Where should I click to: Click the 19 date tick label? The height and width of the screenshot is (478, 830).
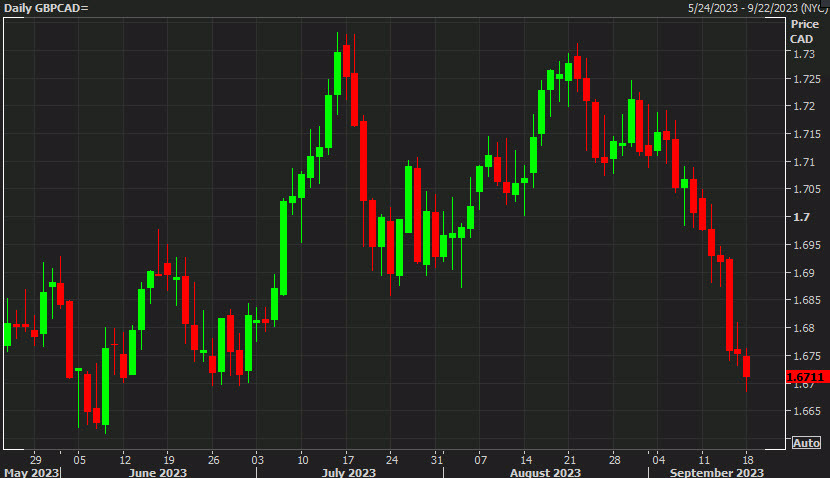169,459
